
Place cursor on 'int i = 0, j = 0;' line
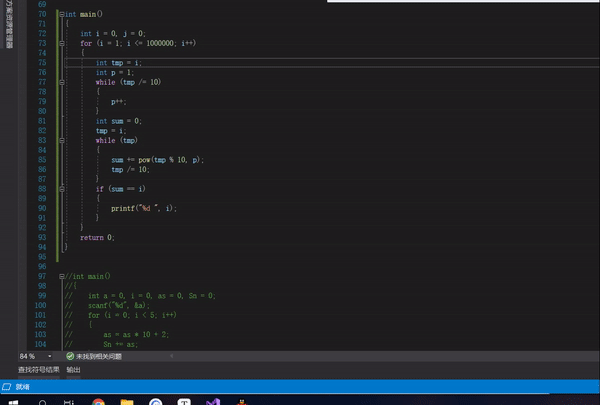click(113, 34)
